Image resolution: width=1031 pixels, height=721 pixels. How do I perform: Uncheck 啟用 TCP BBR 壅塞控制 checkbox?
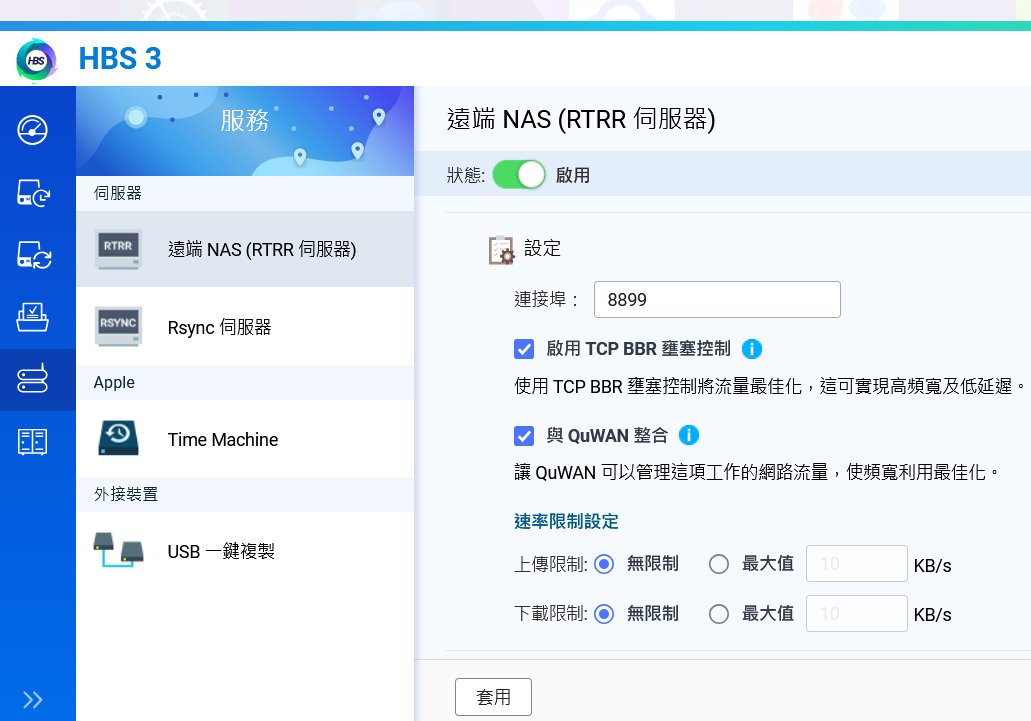click(x=523, y=349)
